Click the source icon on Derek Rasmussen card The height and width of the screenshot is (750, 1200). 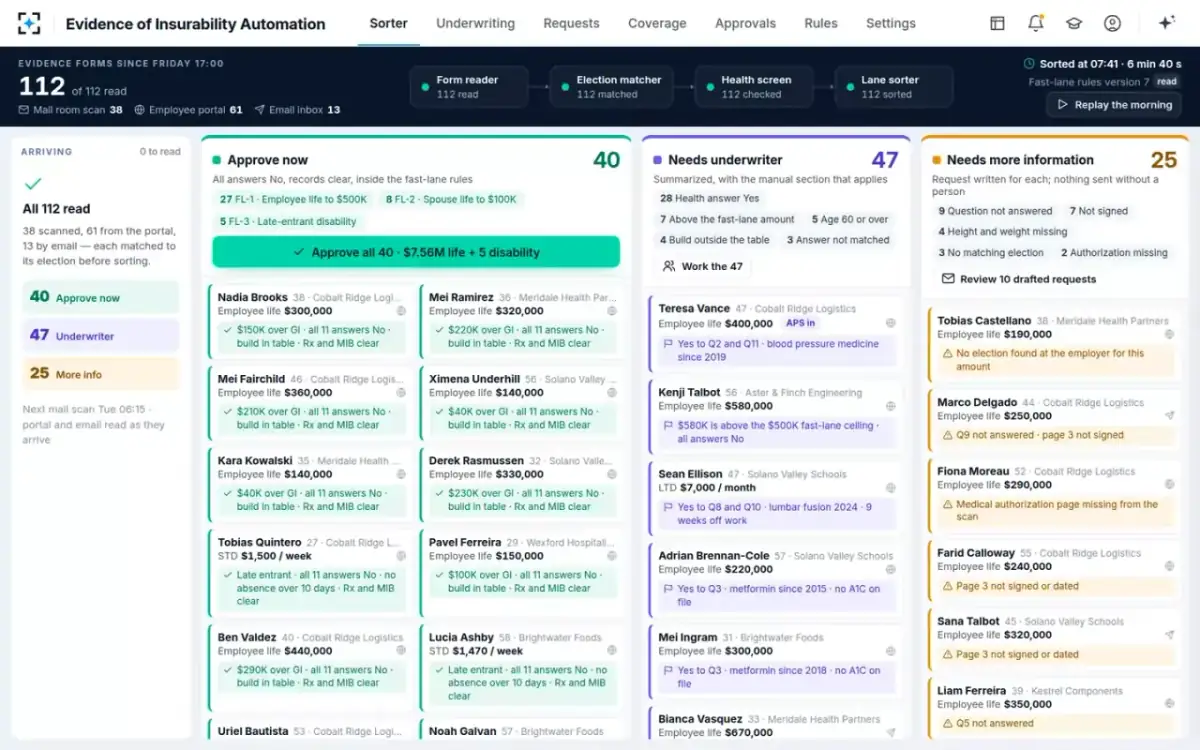[x=612, y=475]
